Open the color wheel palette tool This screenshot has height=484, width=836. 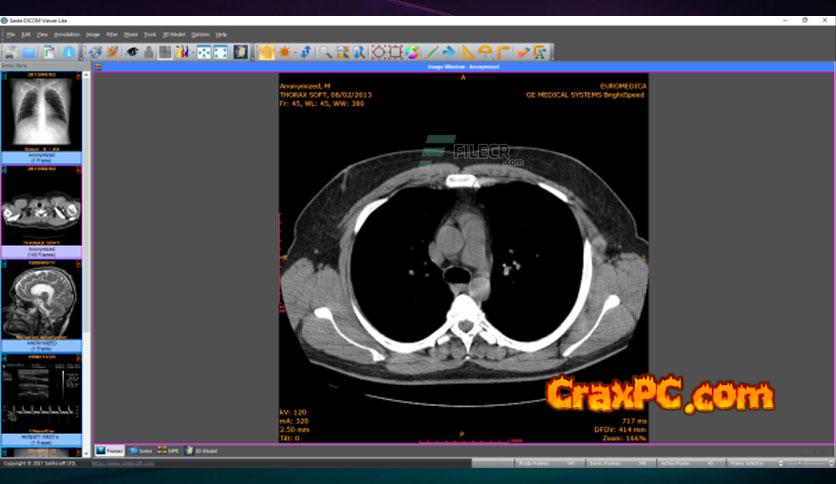412,52
